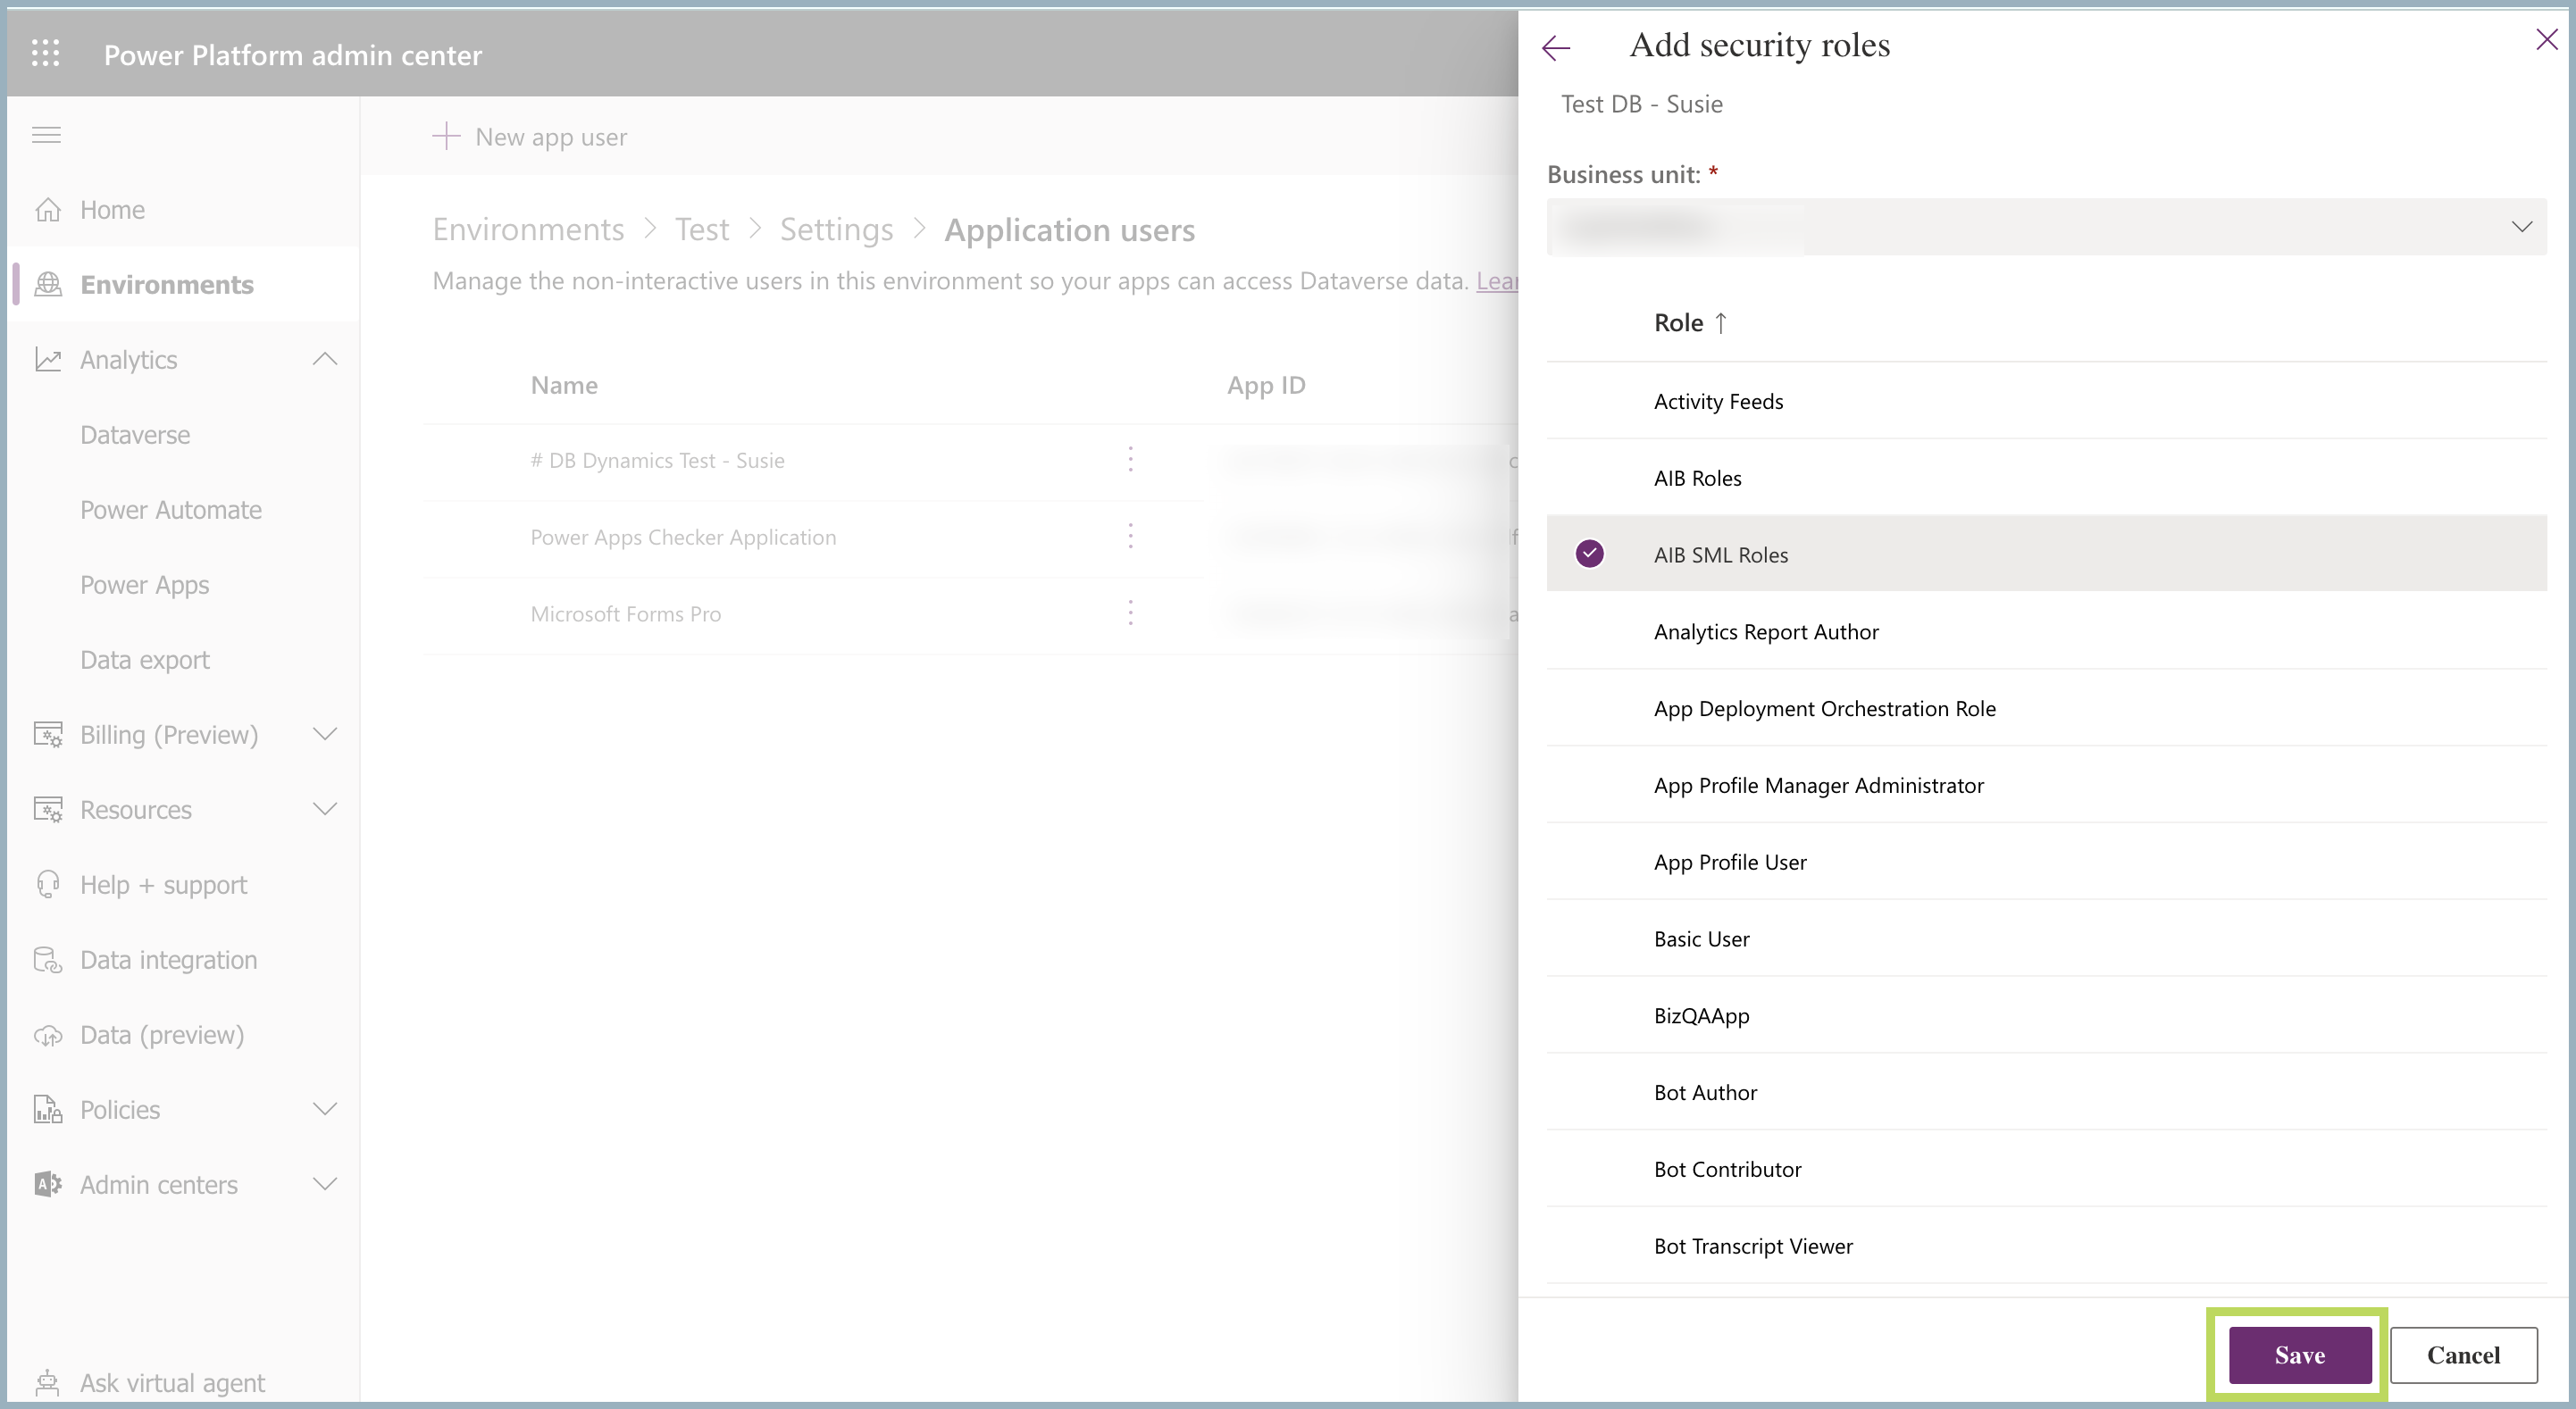This screenshot has width=2576, height=1409.
Task: Cancel adding security roles
Action: [2463, 1355]
